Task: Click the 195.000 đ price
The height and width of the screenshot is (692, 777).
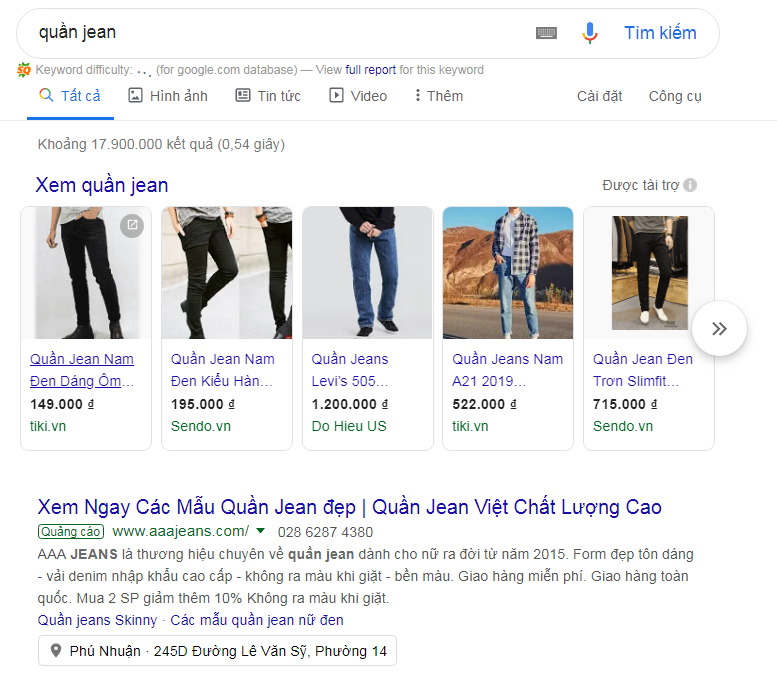Action: [x=203, y=404]
